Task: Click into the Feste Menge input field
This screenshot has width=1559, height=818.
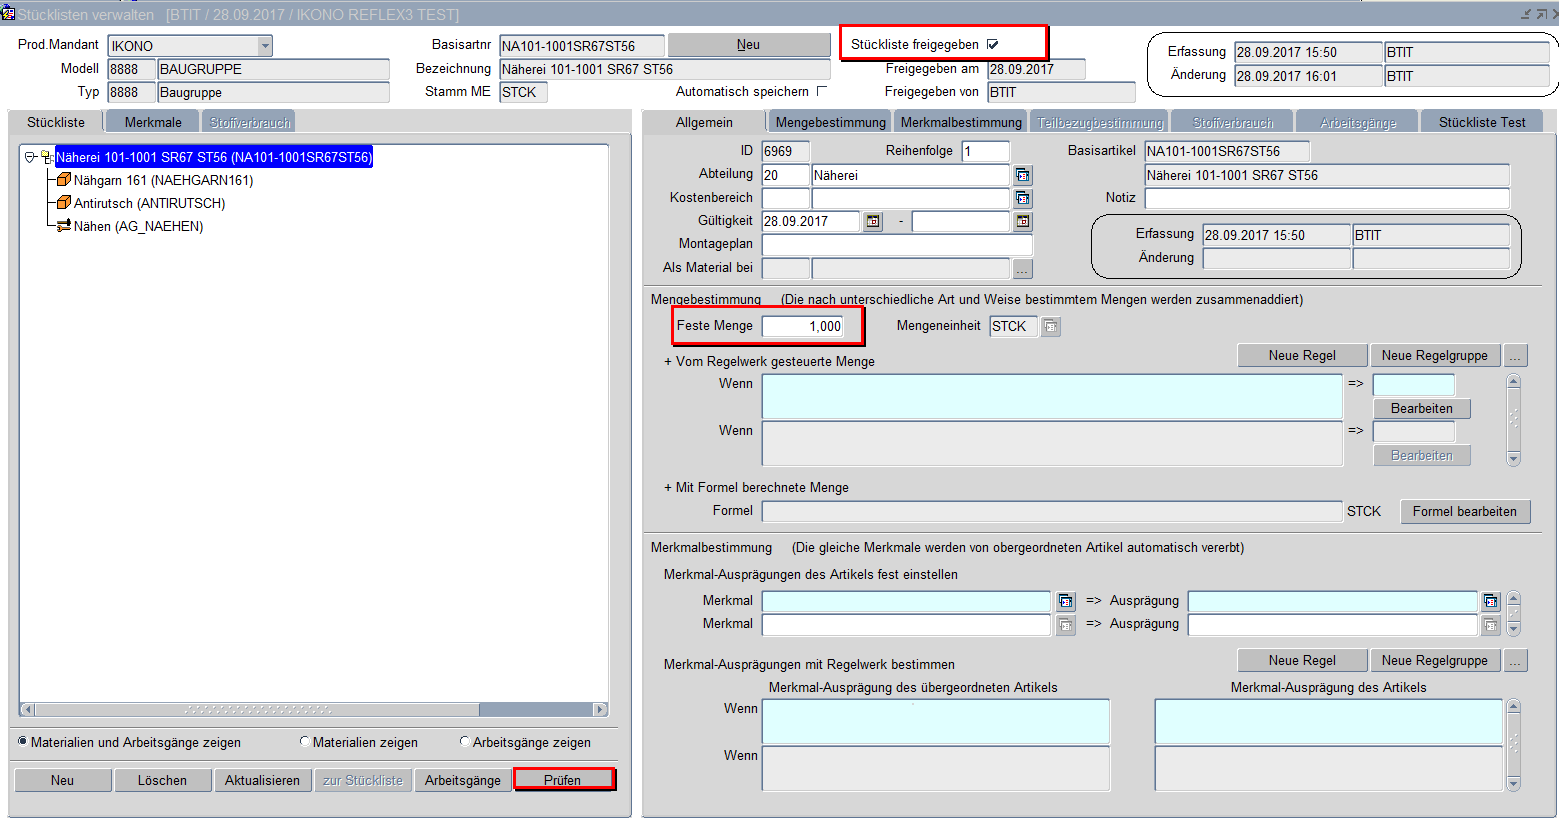Action: point(803,326)
